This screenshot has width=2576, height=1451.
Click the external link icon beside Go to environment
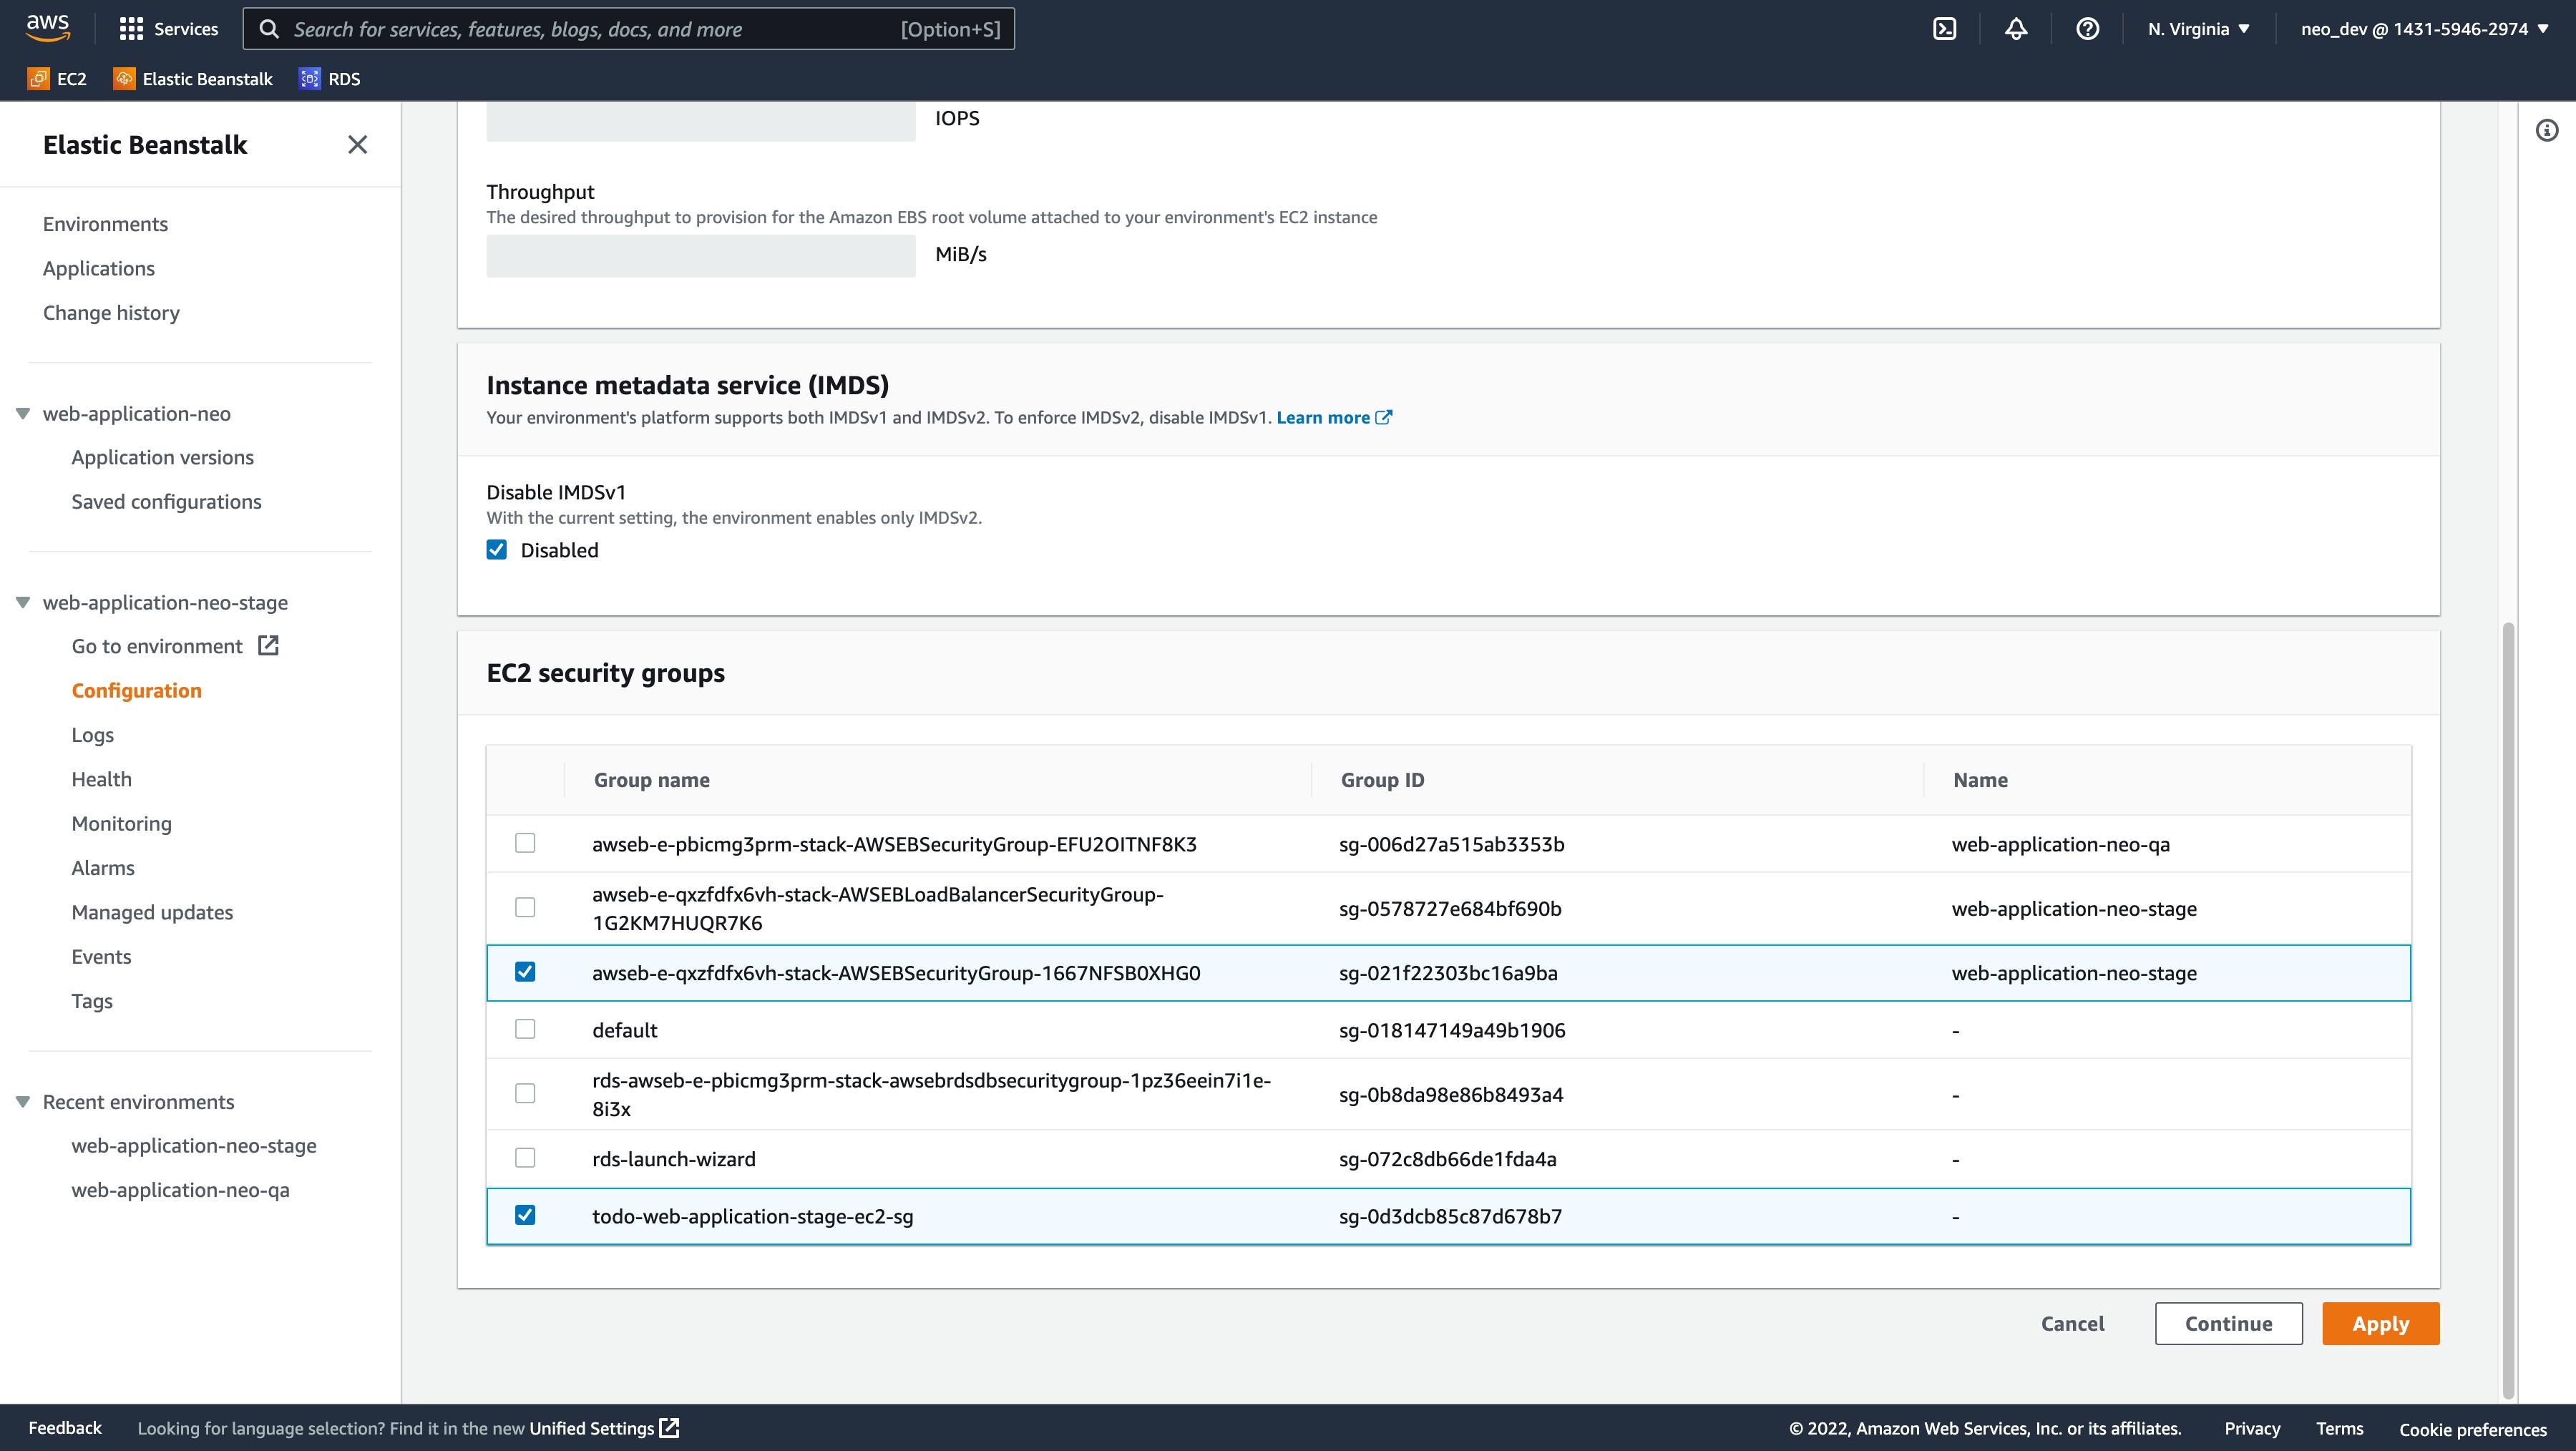click(268, 646)
